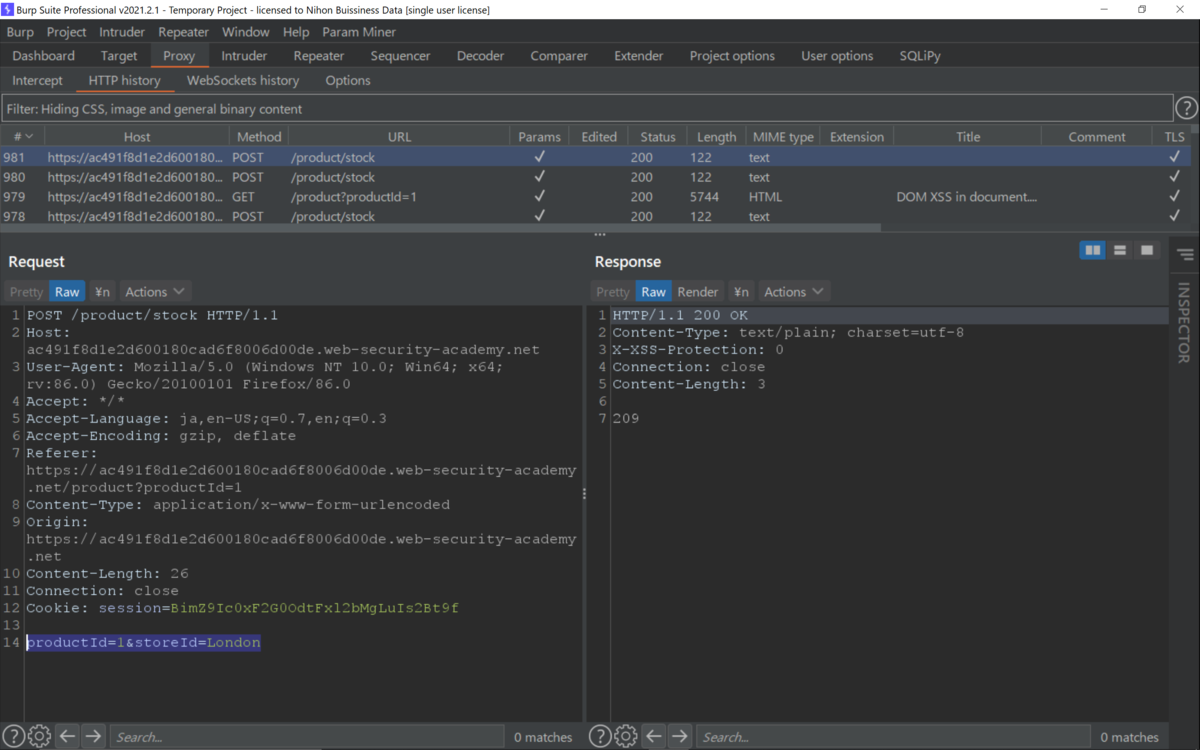Switch to the Target tab
The width and height of the screenshot is (1200, 750).
click(119, 56)
